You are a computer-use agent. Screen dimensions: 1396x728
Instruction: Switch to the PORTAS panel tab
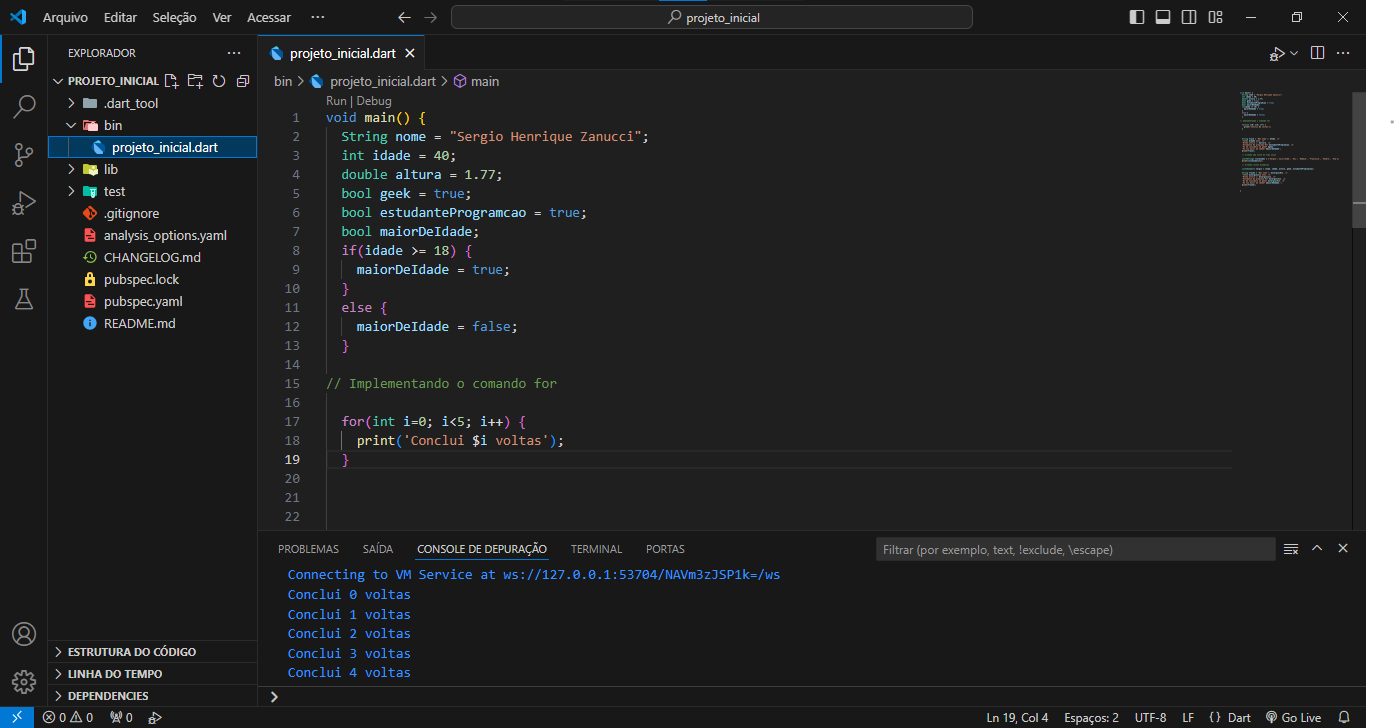[x=665, y=549]
